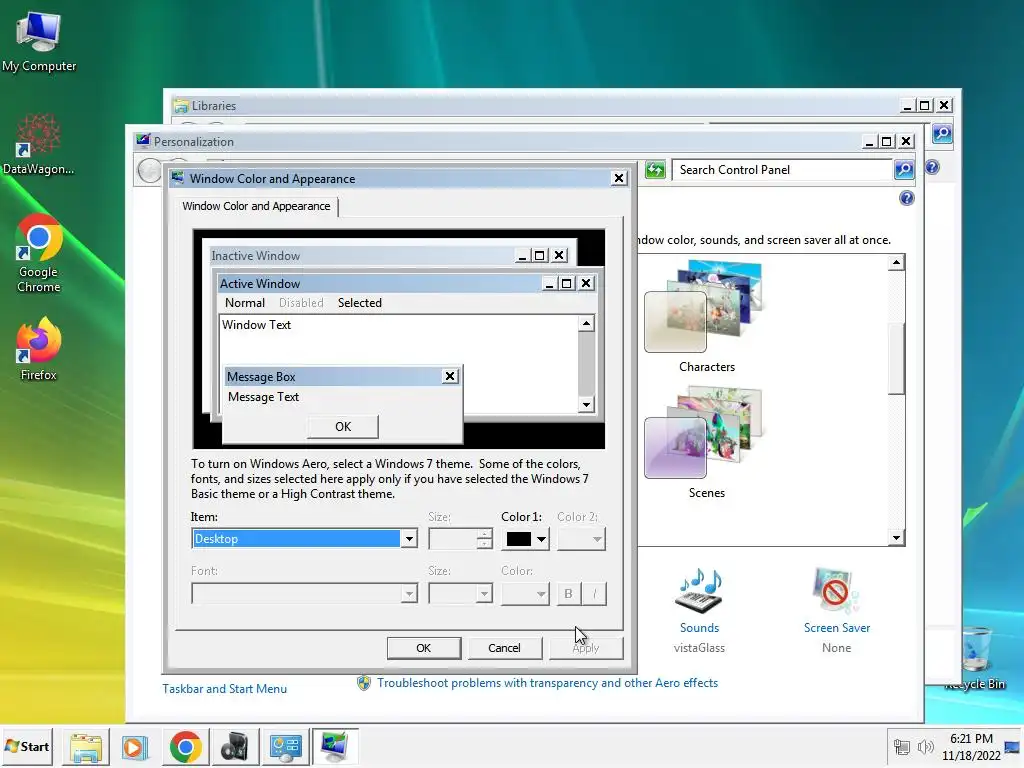Click the Libraries window title bar
1024x768 pixels.
(536, 106)
